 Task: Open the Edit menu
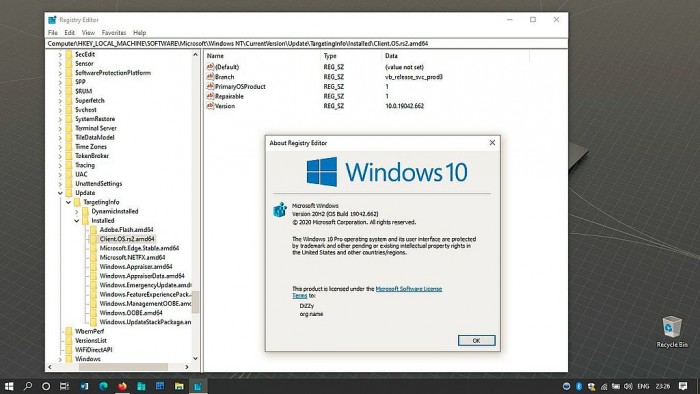[x=69, y=33]
